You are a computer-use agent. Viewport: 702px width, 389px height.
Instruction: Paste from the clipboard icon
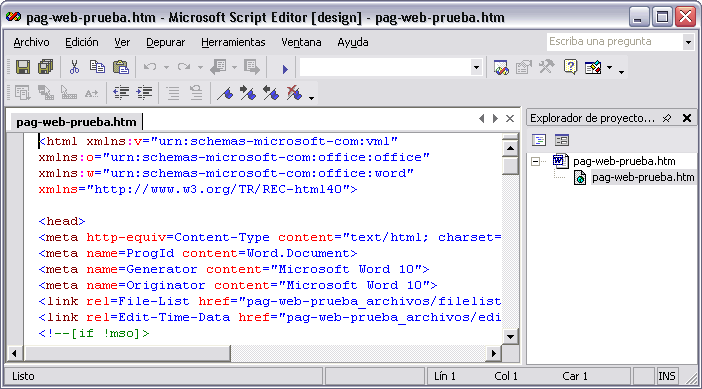(x=120, y=67)
